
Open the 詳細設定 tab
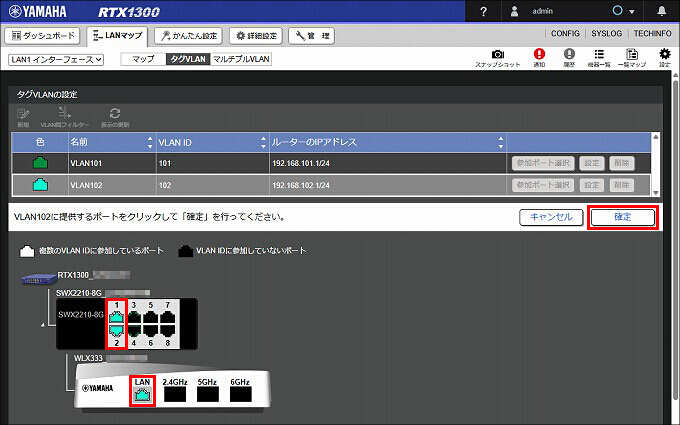tap(256, 36)
